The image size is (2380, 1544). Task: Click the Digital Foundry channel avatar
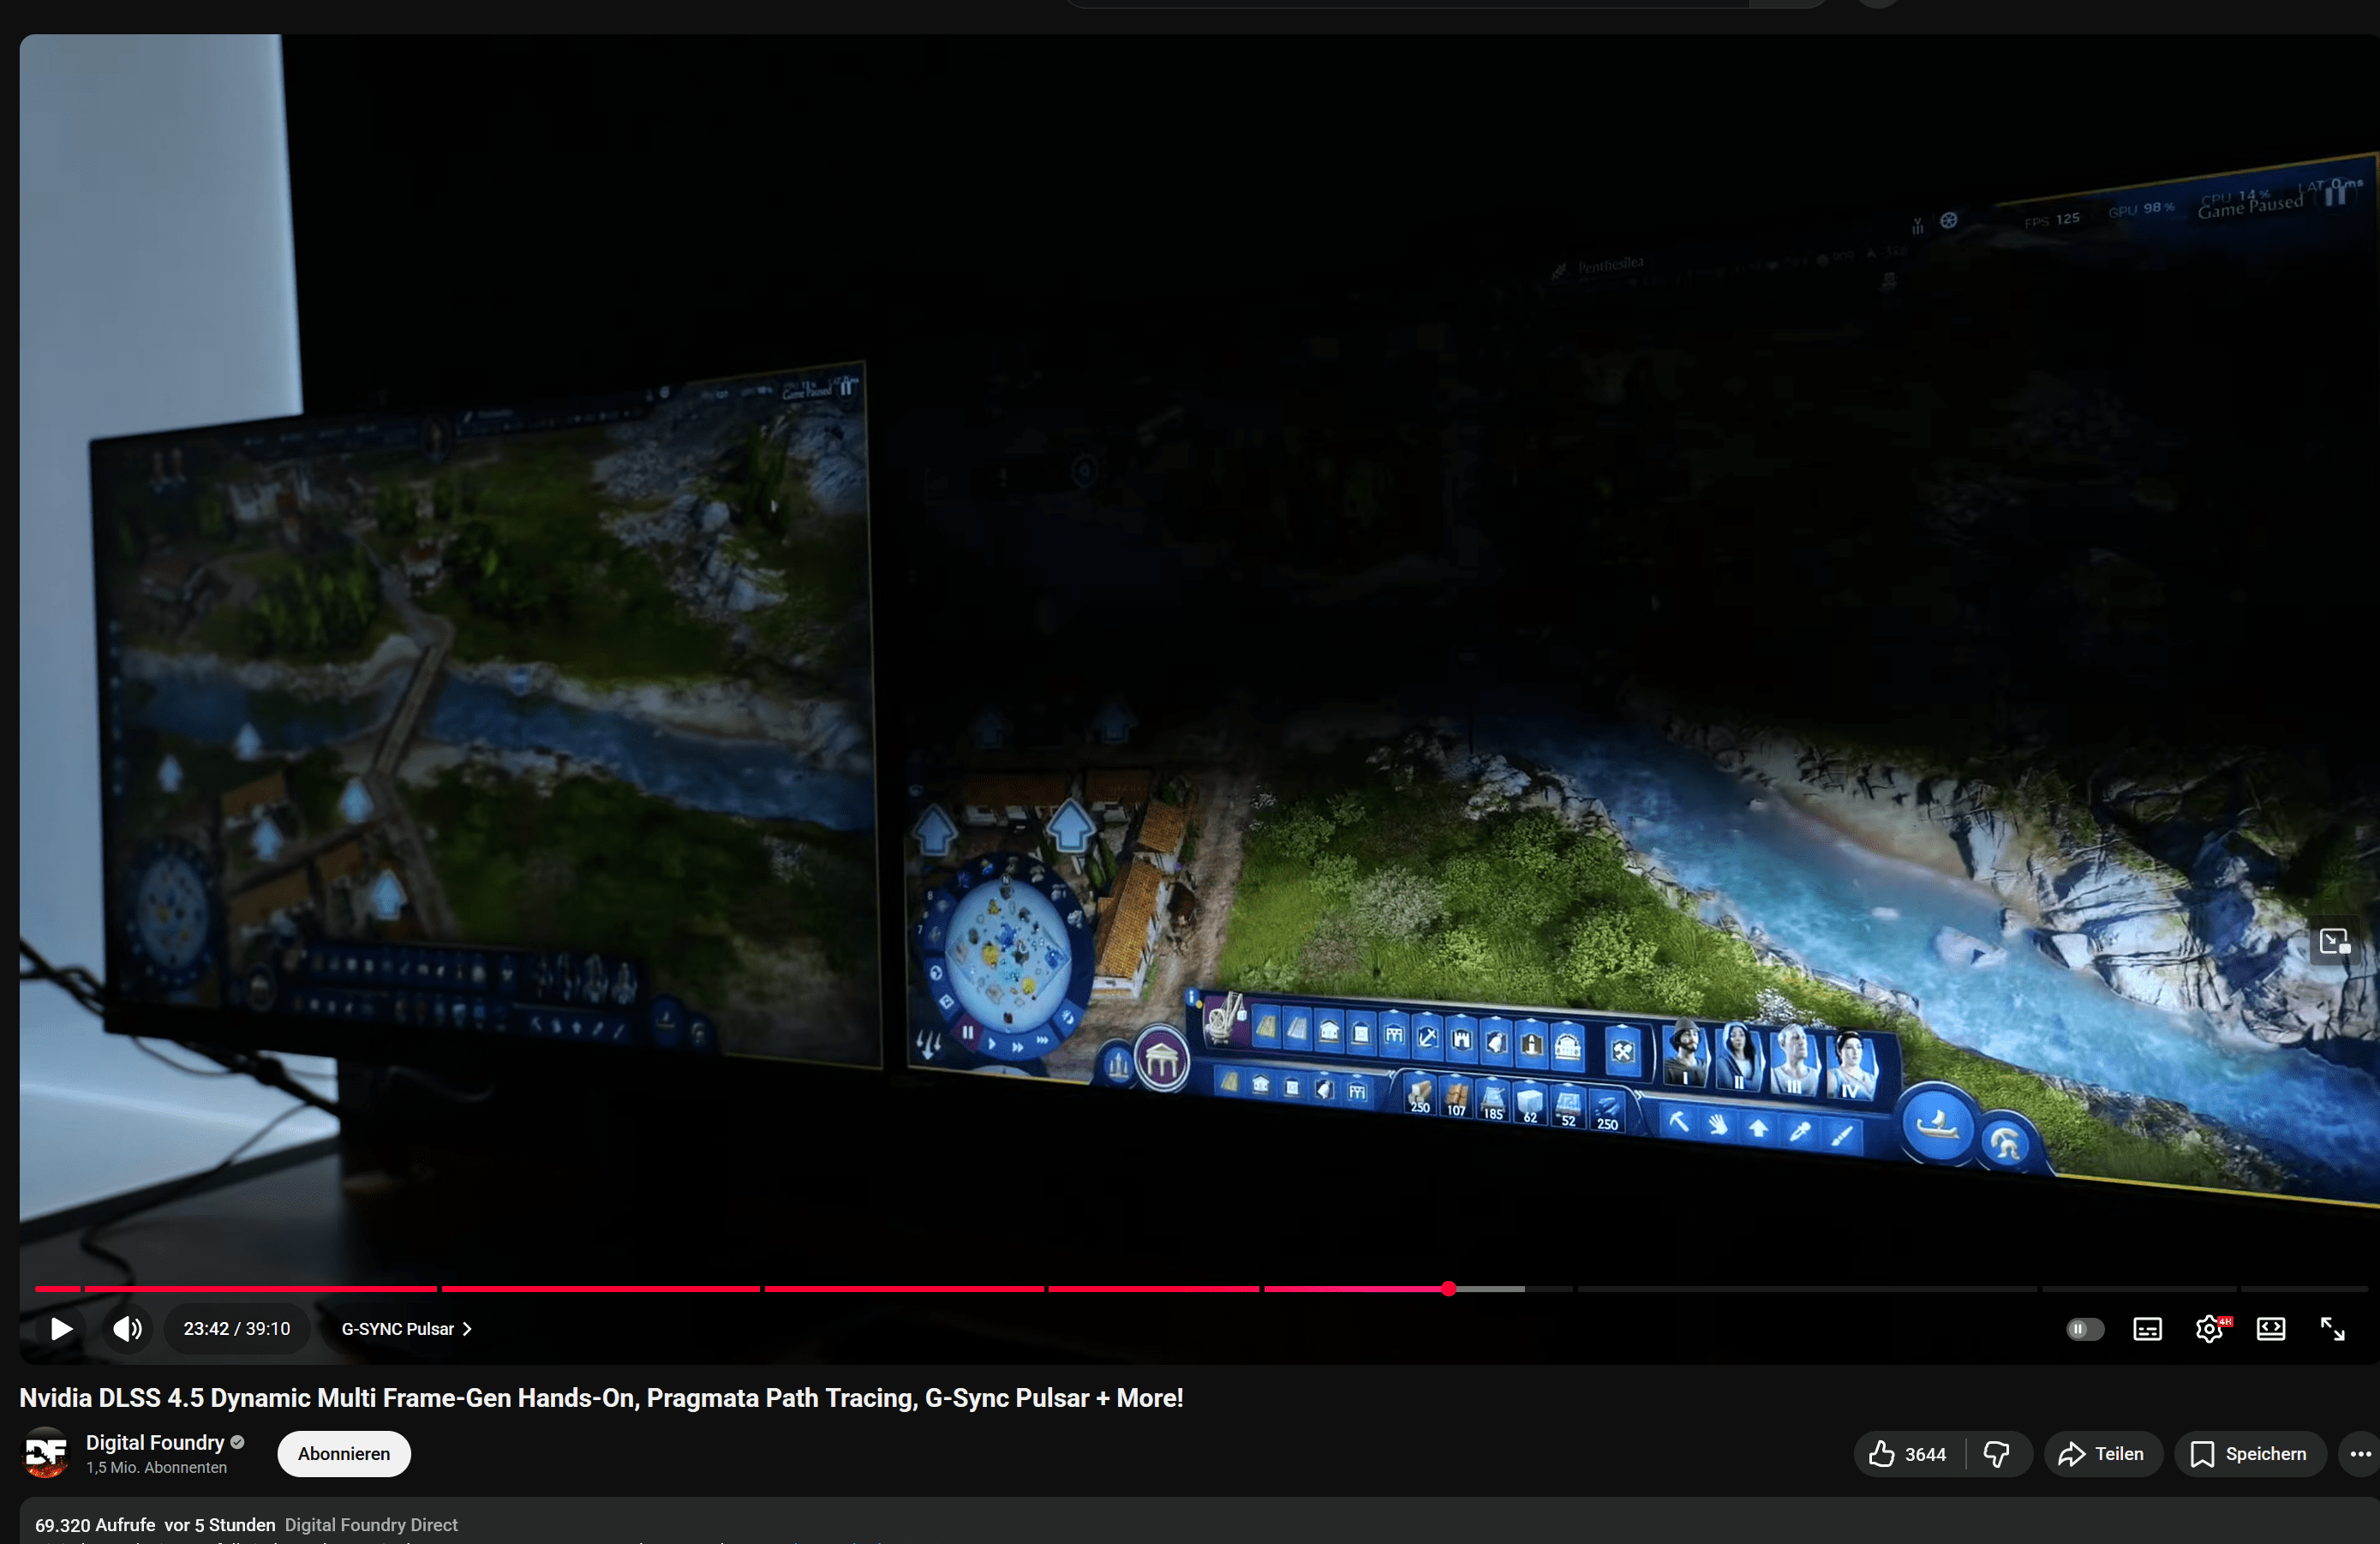tap(46, 1453)
